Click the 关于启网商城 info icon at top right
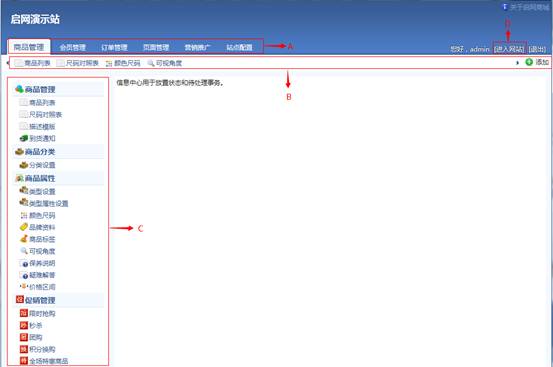553x367 pixels. tap(505, 7)
